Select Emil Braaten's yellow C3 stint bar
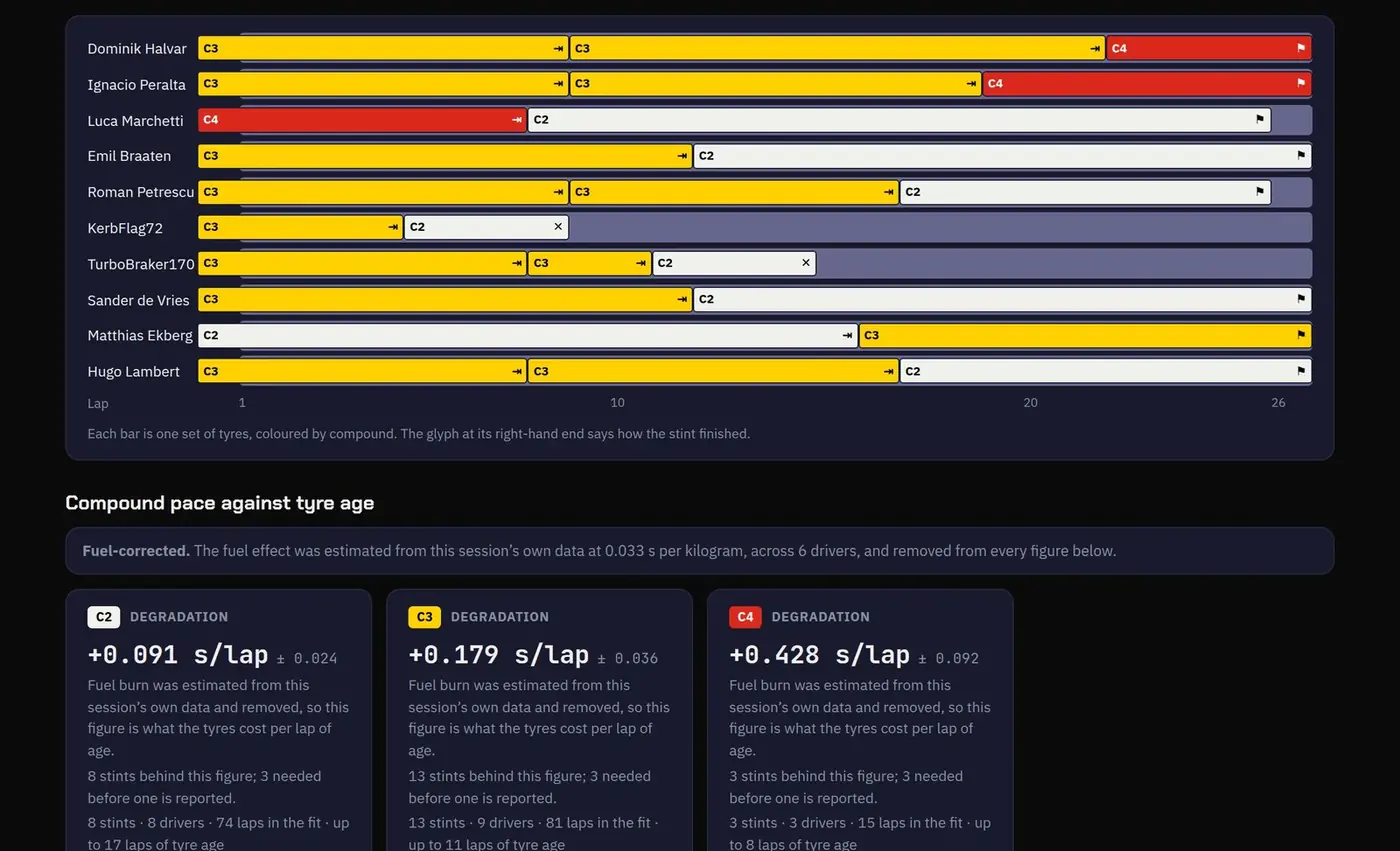 (x=445, y=156)
